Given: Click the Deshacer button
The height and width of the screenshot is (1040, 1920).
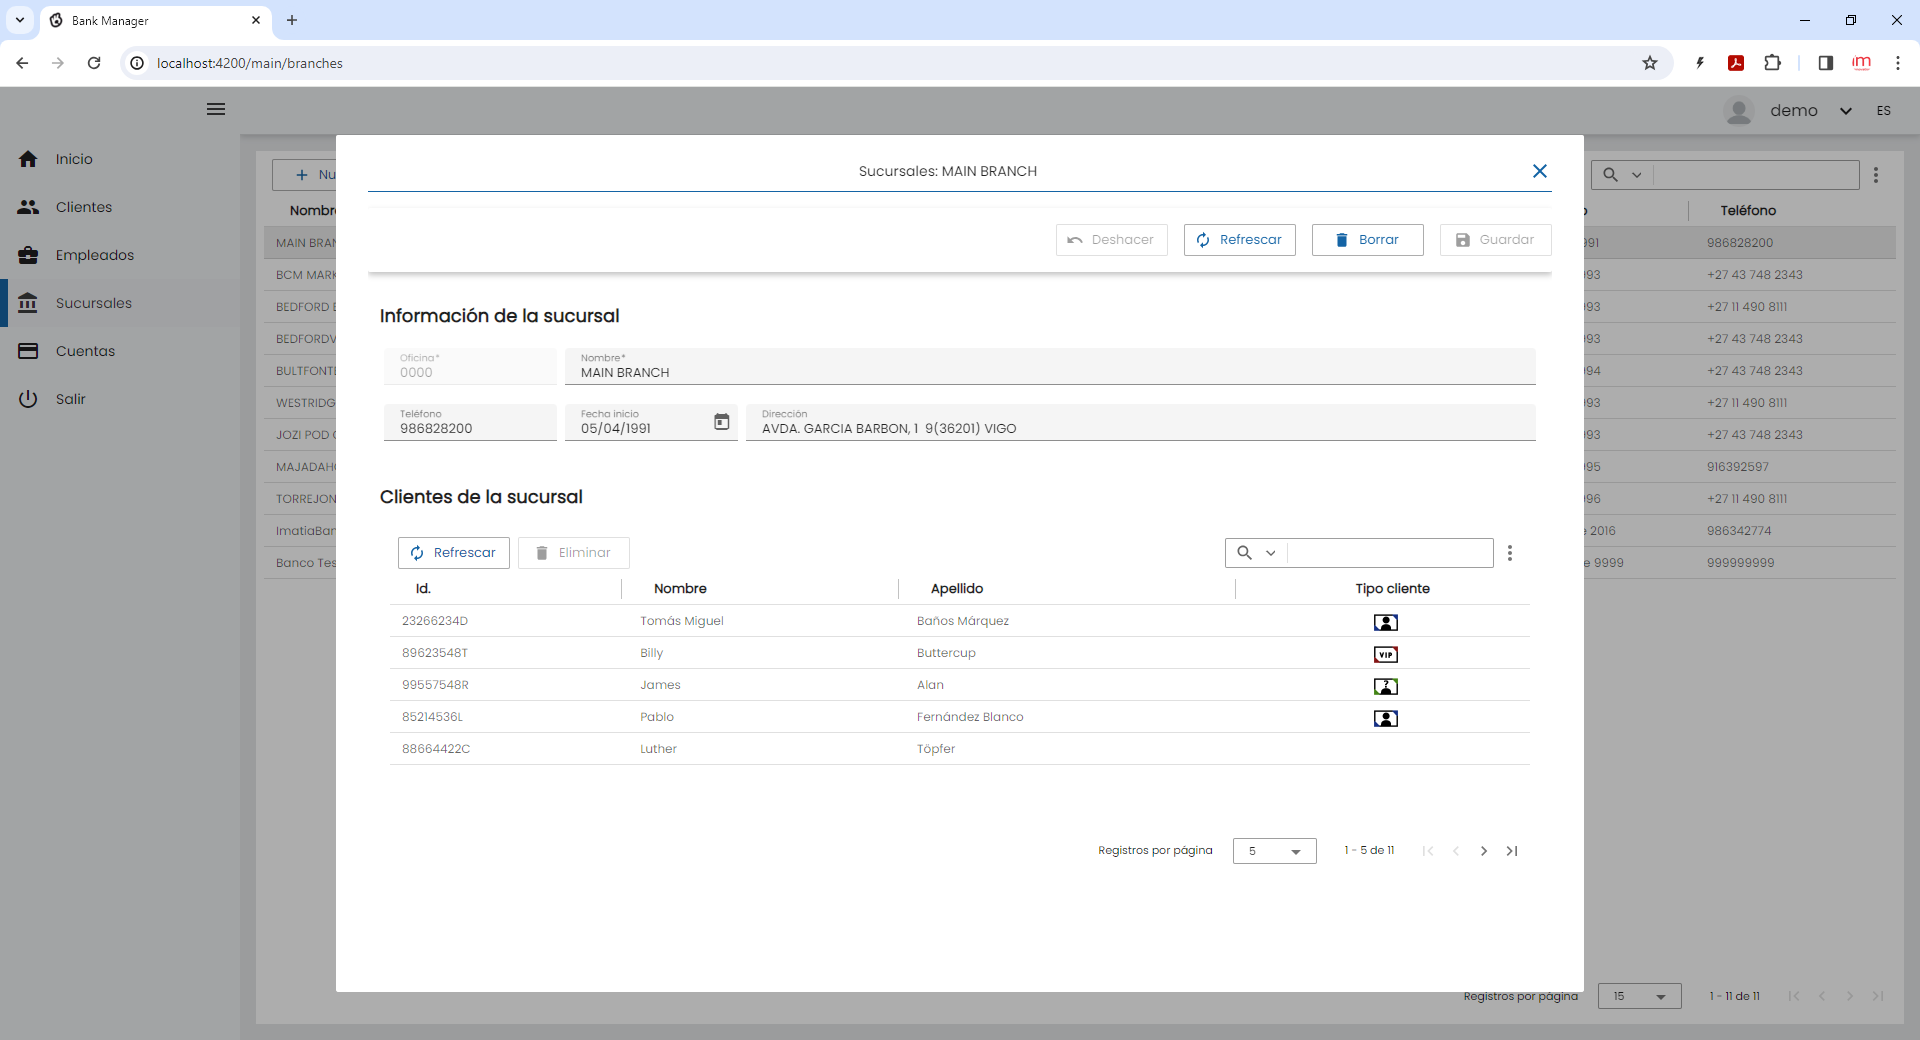Looking at the screenshot, I should 1111,240.
